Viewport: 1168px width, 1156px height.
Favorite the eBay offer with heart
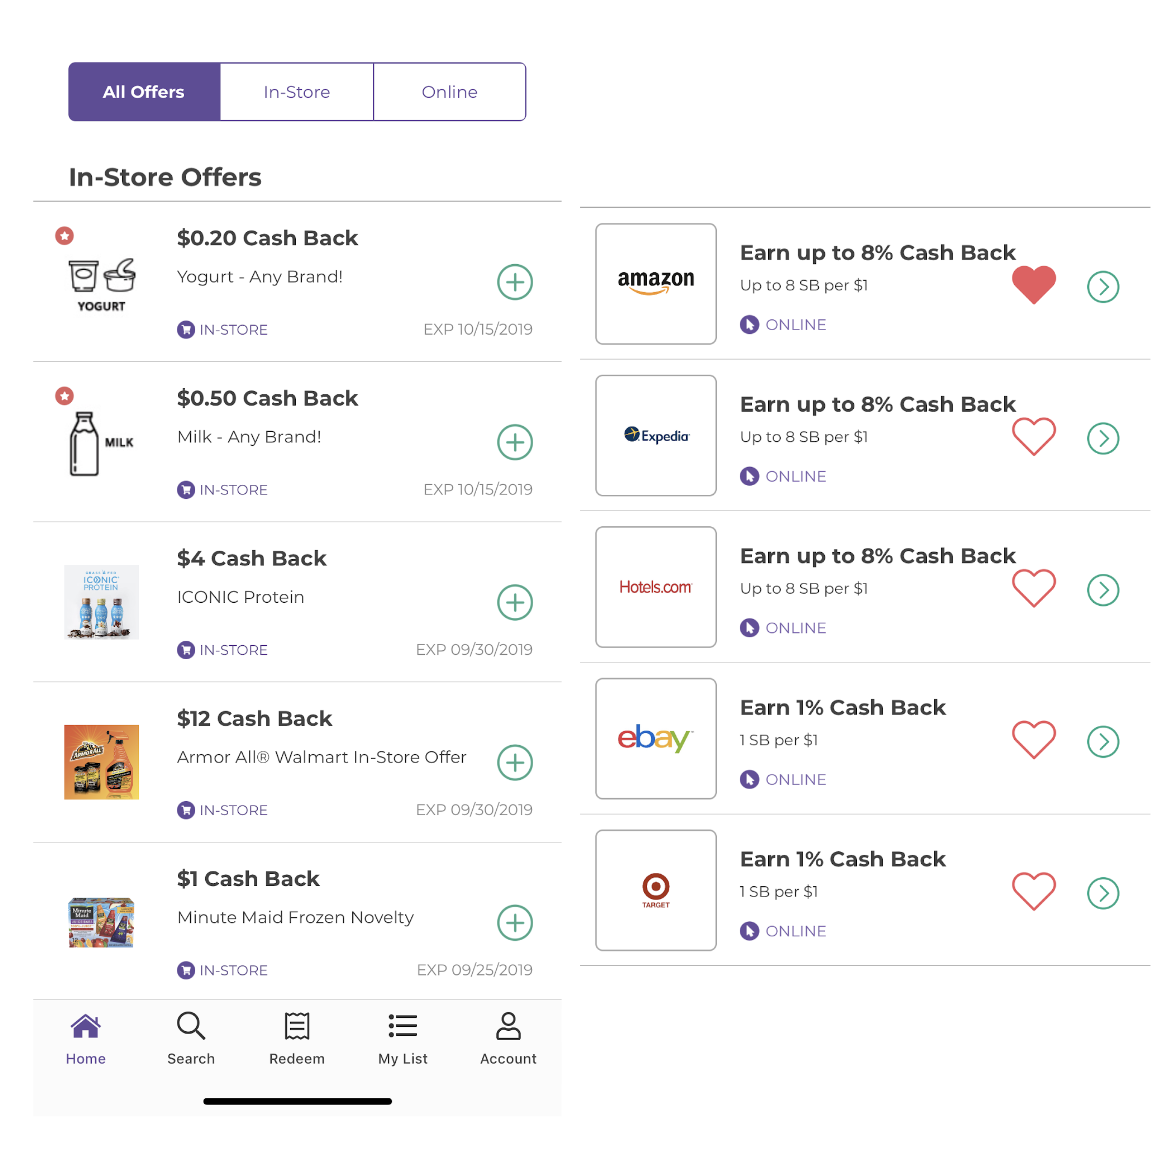click(x=1034, y=740)
